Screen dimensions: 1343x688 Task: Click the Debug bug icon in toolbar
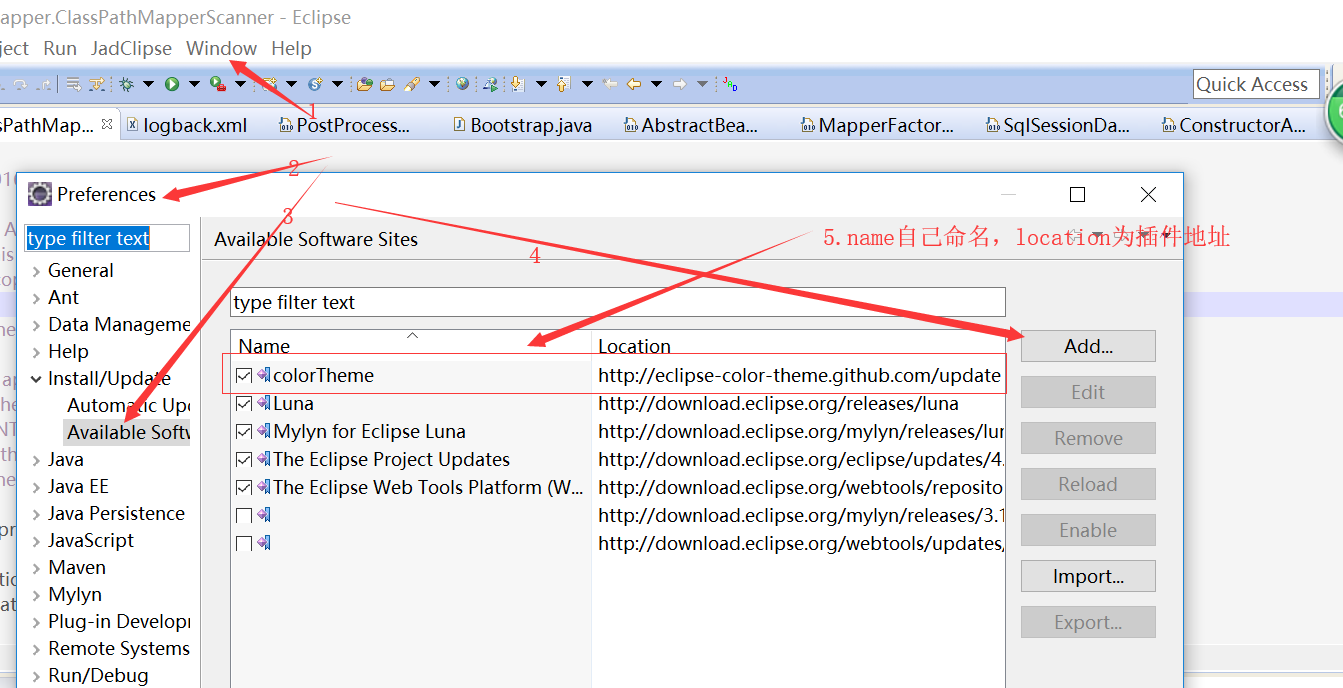coord(127,85)
